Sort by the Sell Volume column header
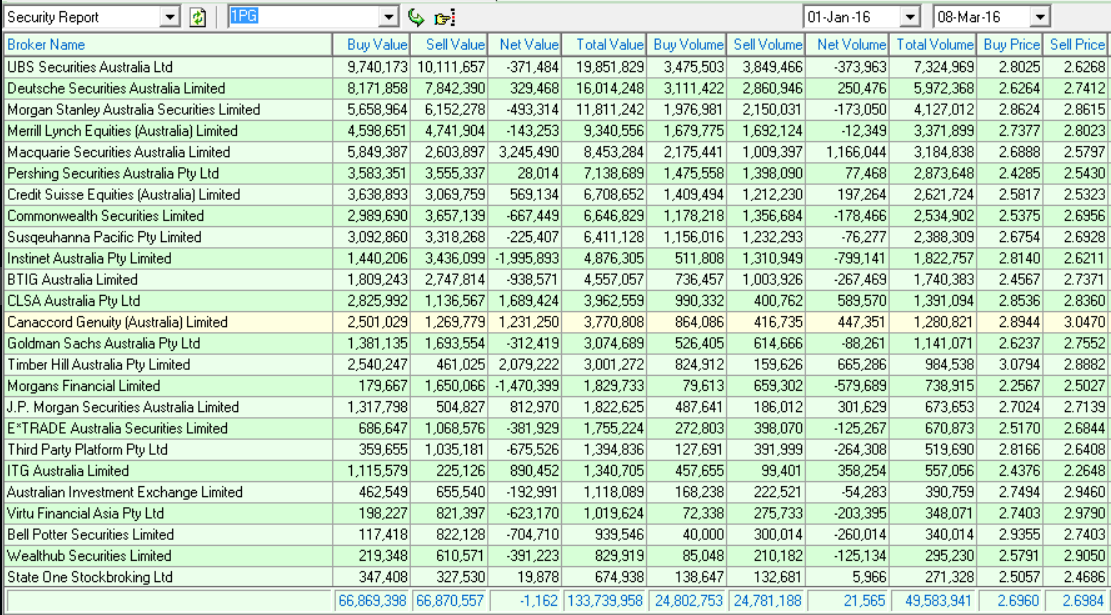 click(x=765, y=45)
